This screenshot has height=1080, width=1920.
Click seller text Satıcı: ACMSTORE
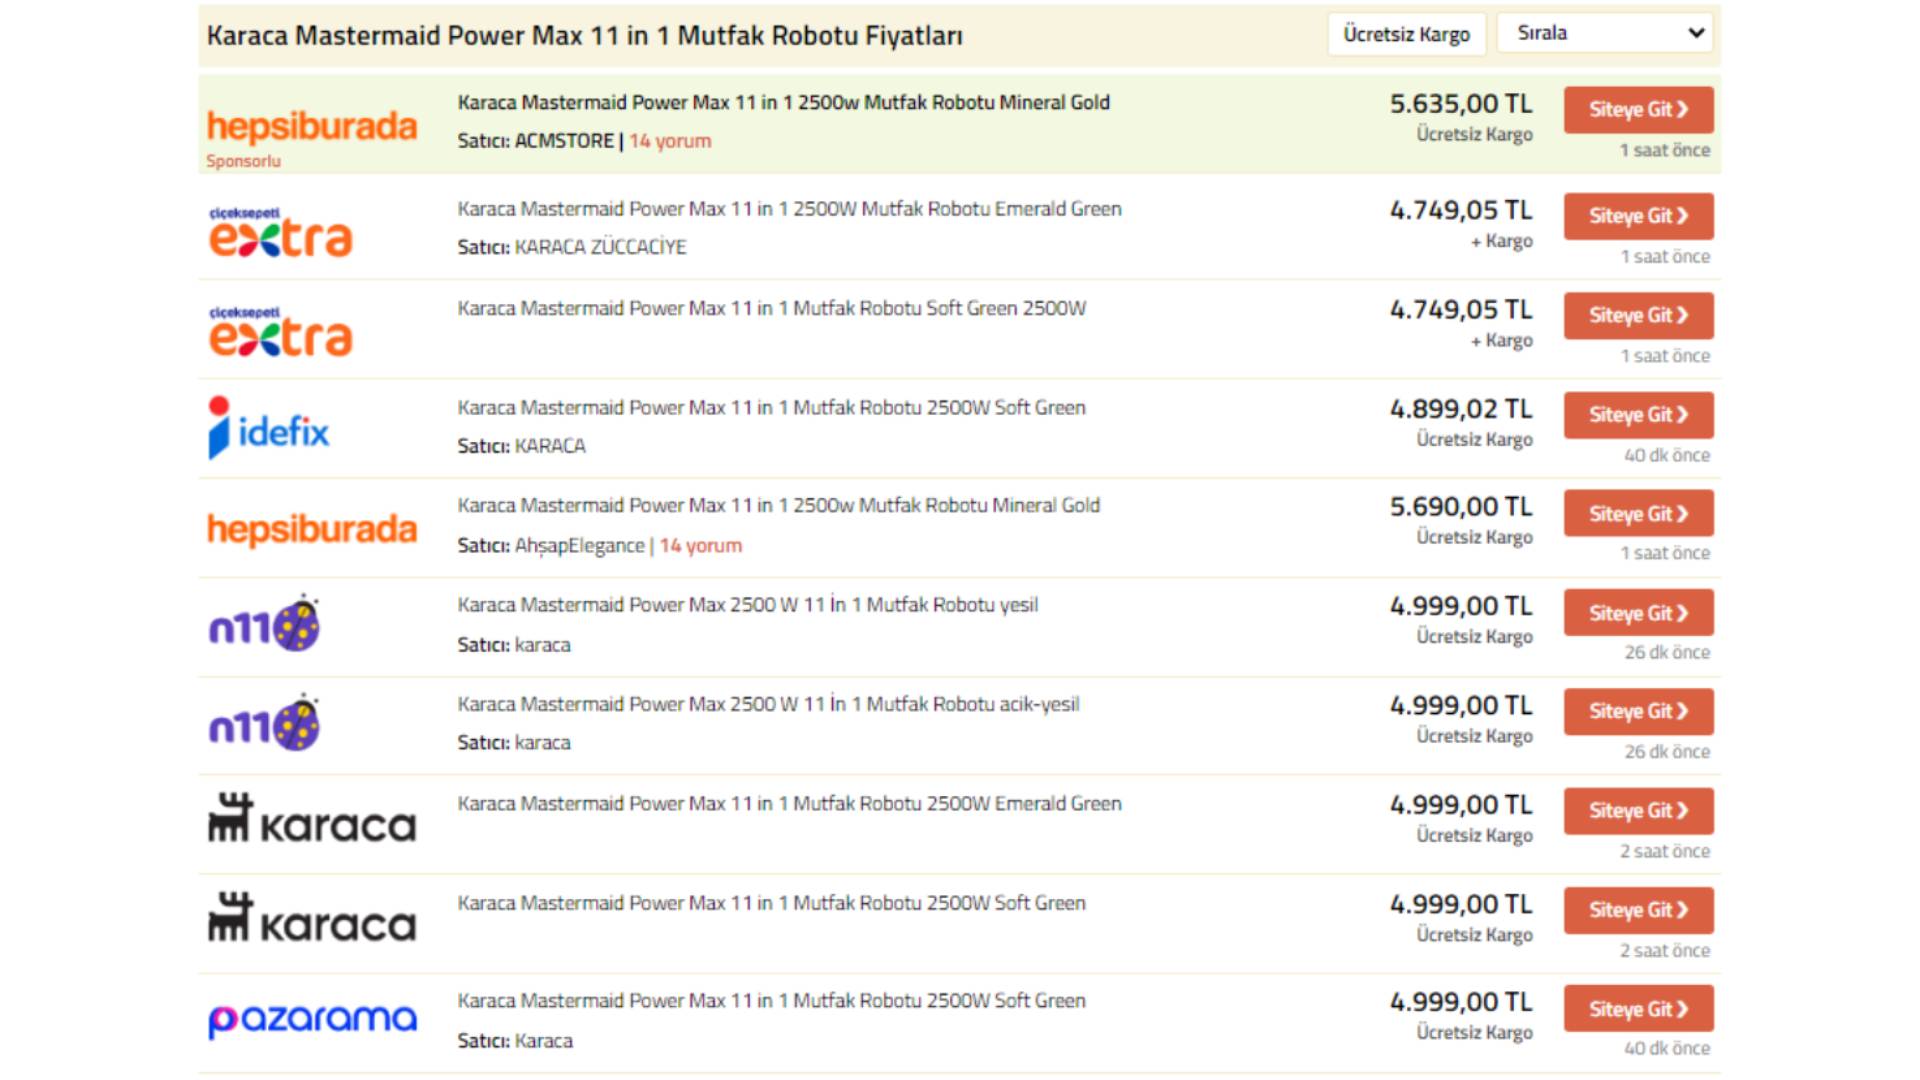tap(536, 141)
